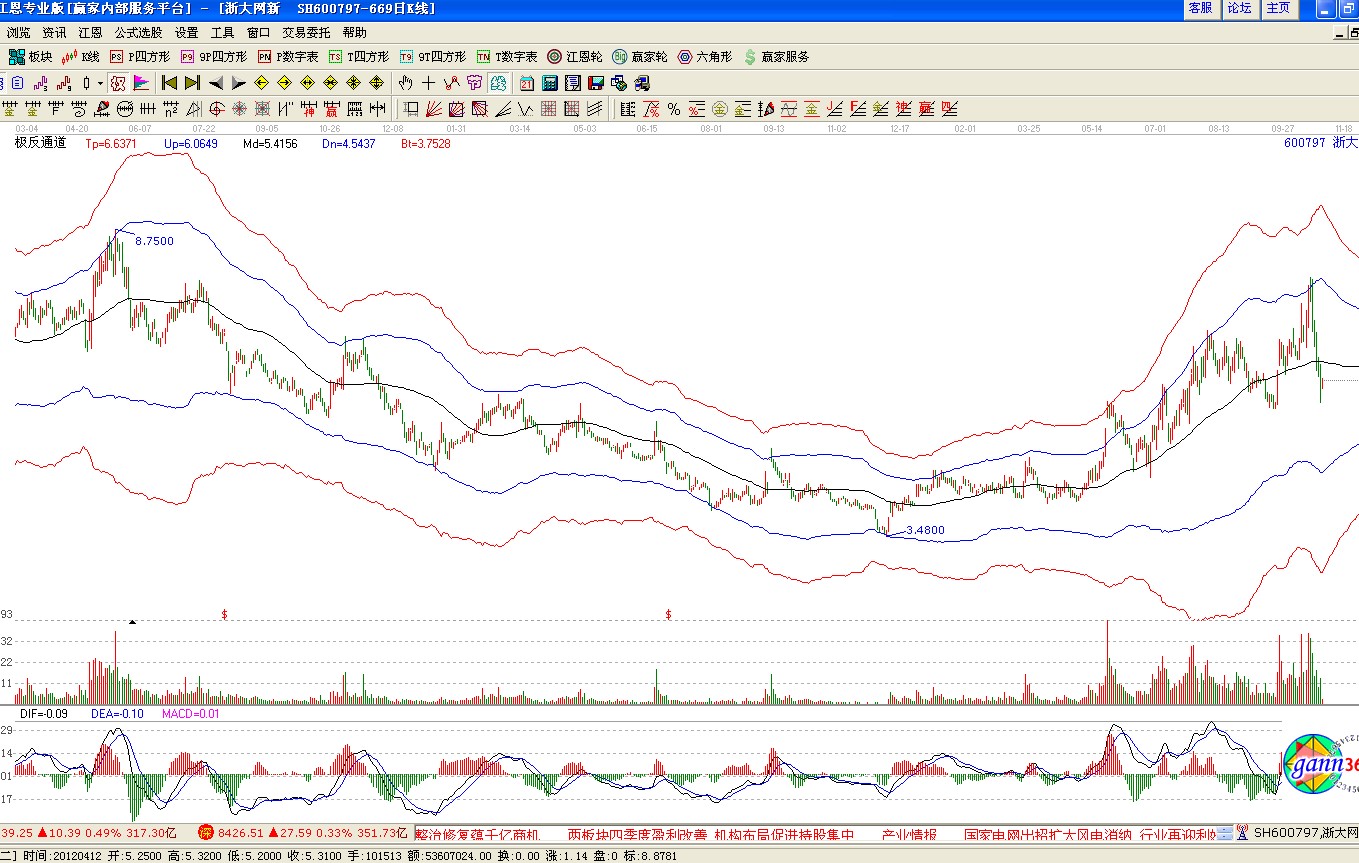
Task: Click the calculator icon in toolbar
Action: [x=549, y=83]
